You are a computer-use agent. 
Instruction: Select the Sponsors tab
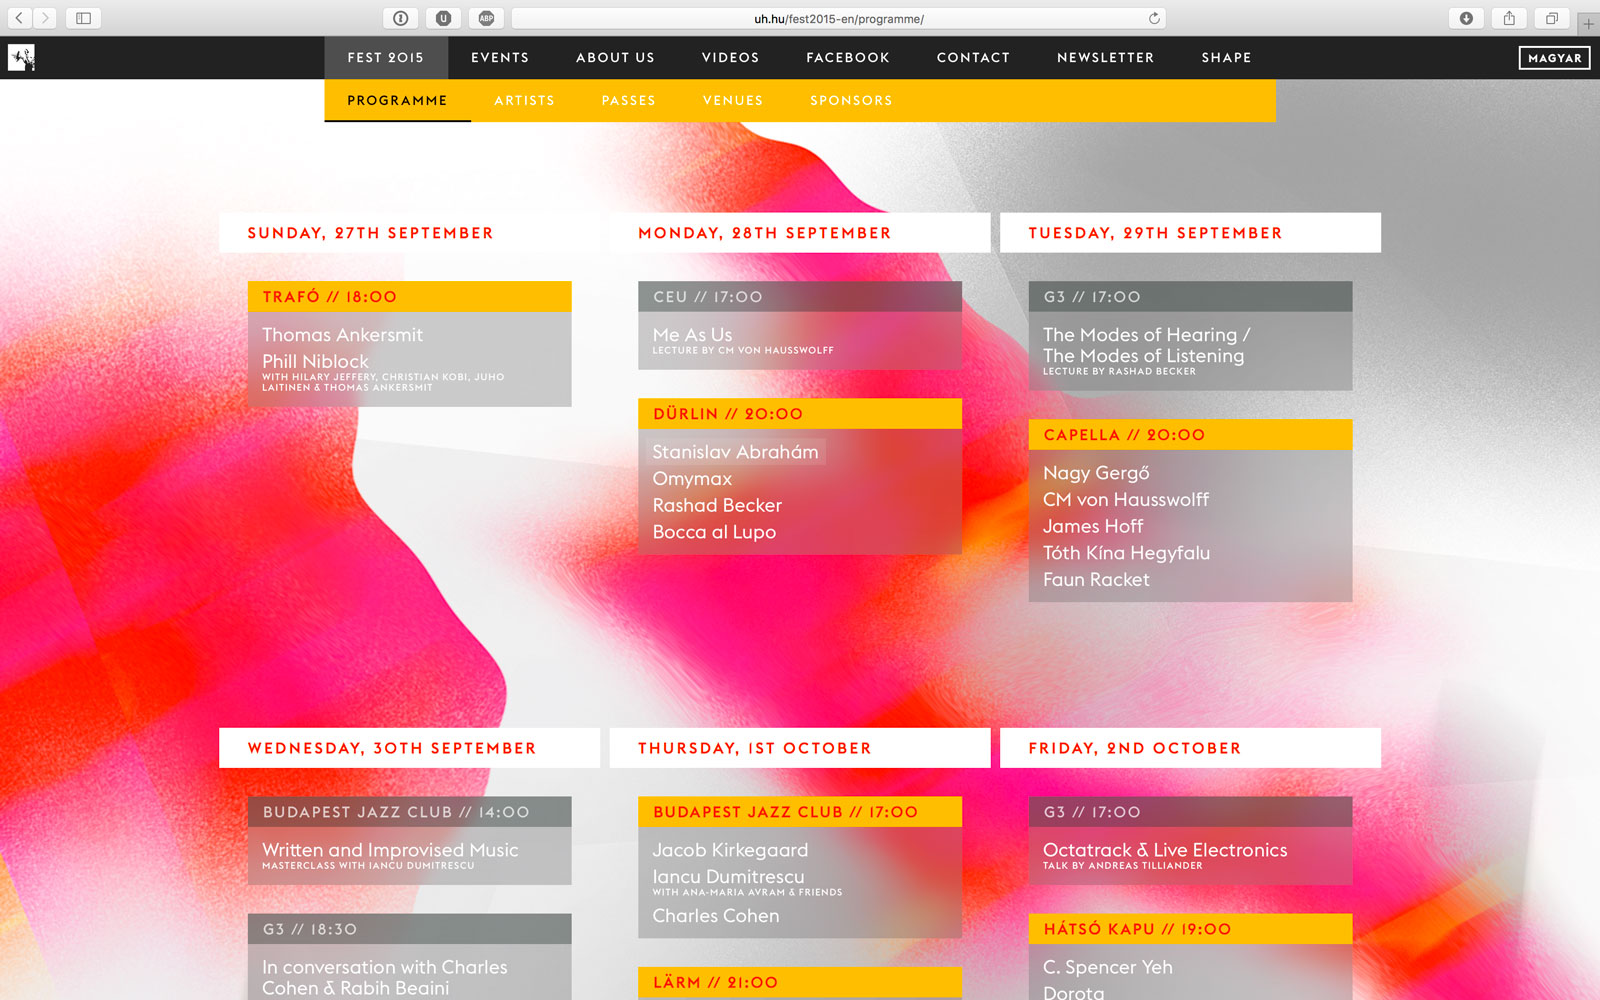pos(851,100)
